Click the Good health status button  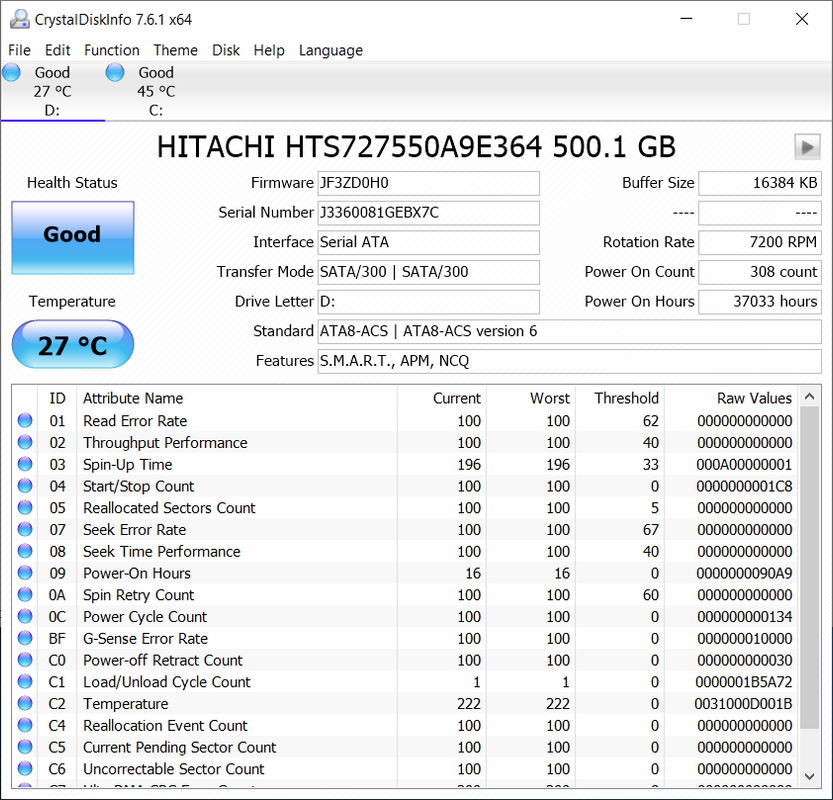[x=73, y=237]
